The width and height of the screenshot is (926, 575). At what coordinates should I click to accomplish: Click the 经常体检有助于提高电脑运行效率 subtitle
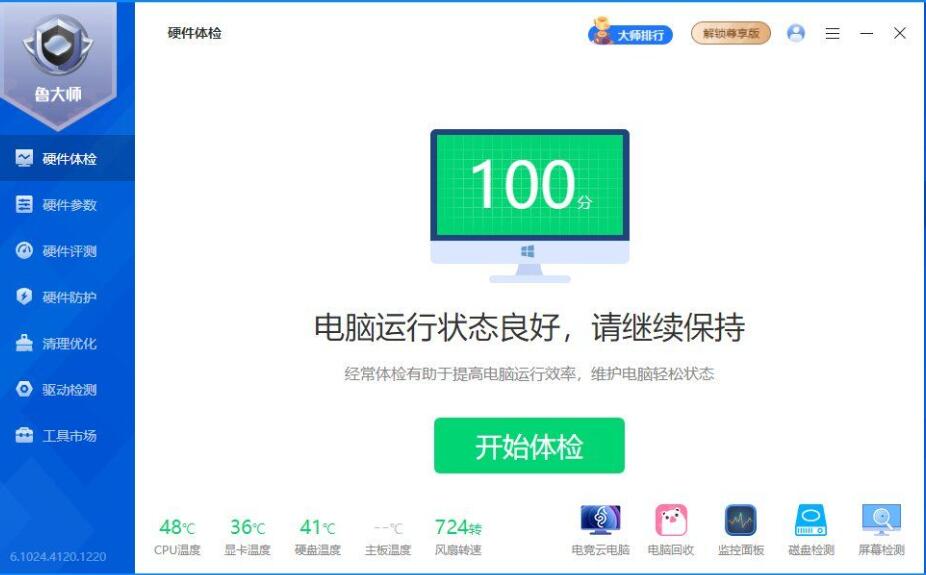click(529, 374)
